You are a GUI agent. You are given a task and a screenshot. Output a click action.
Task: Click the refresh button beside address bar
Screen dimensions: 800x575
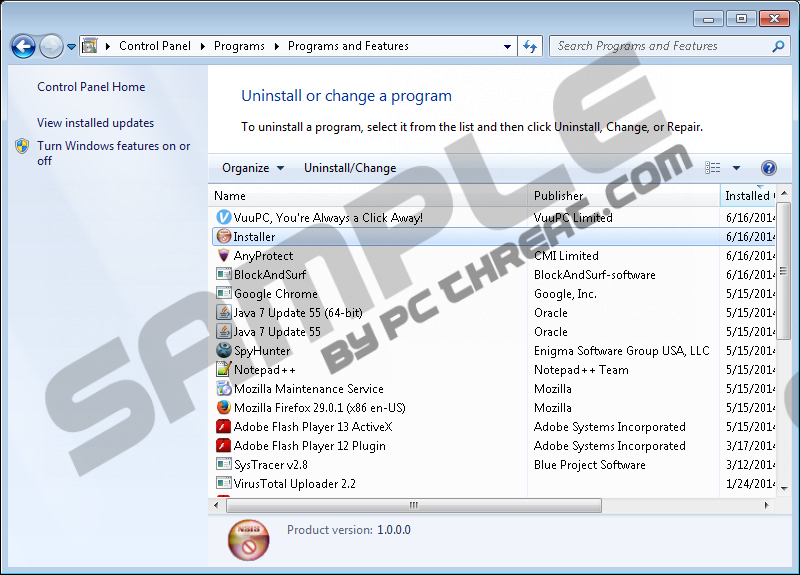pos(530,46)
